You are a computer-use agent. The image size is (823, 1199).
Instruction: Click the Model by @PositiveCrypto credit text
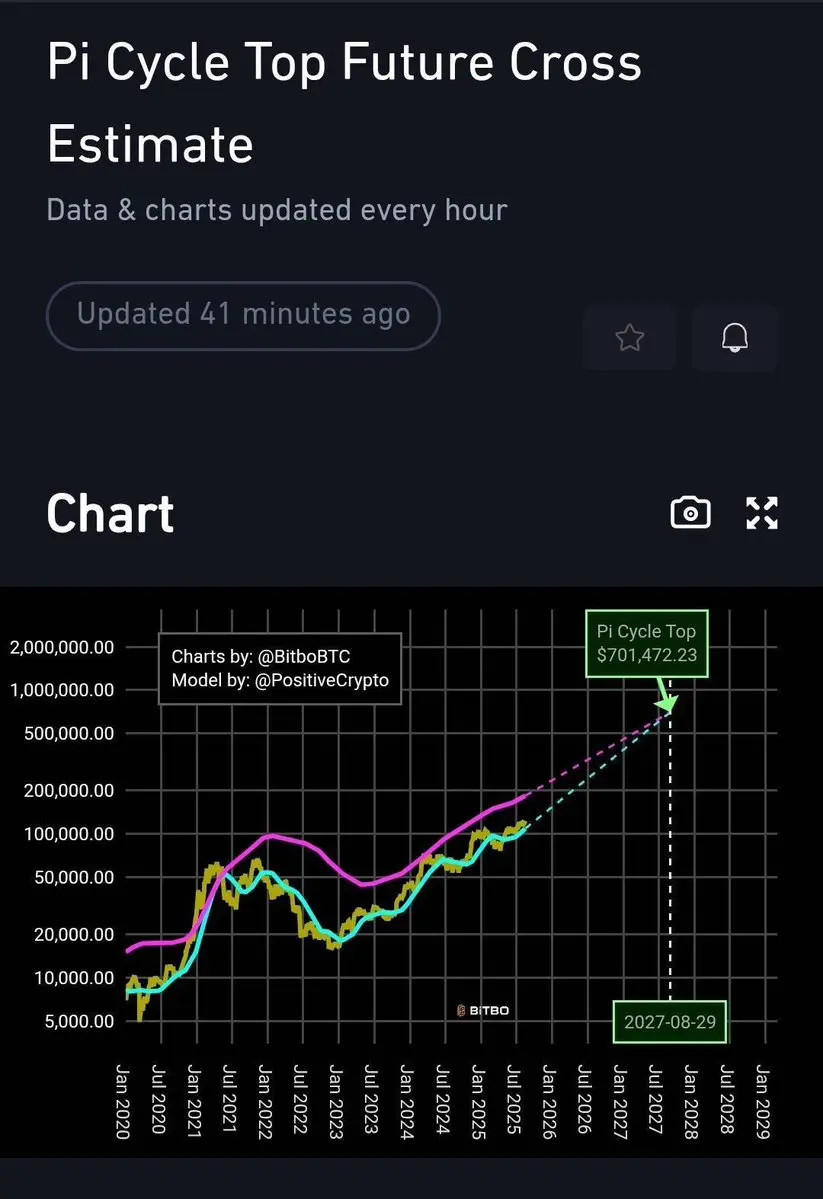pyautogui.click(x=280, y=680)
